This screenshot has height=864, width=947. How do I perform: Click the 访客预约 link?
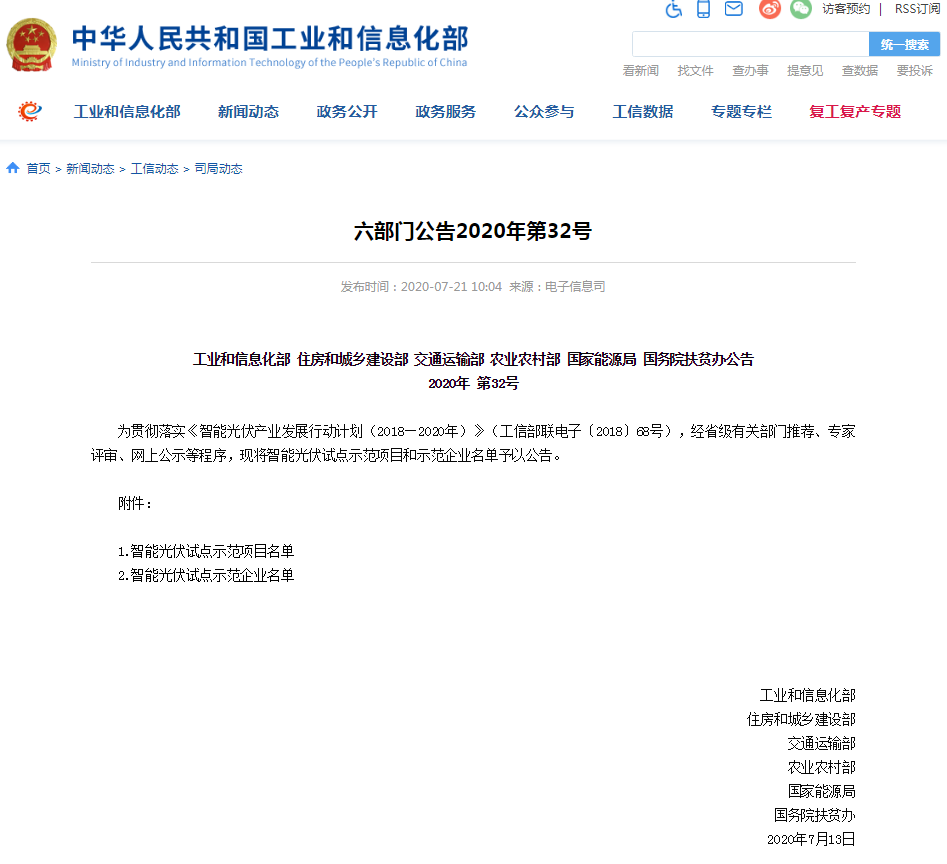(846, 9)
